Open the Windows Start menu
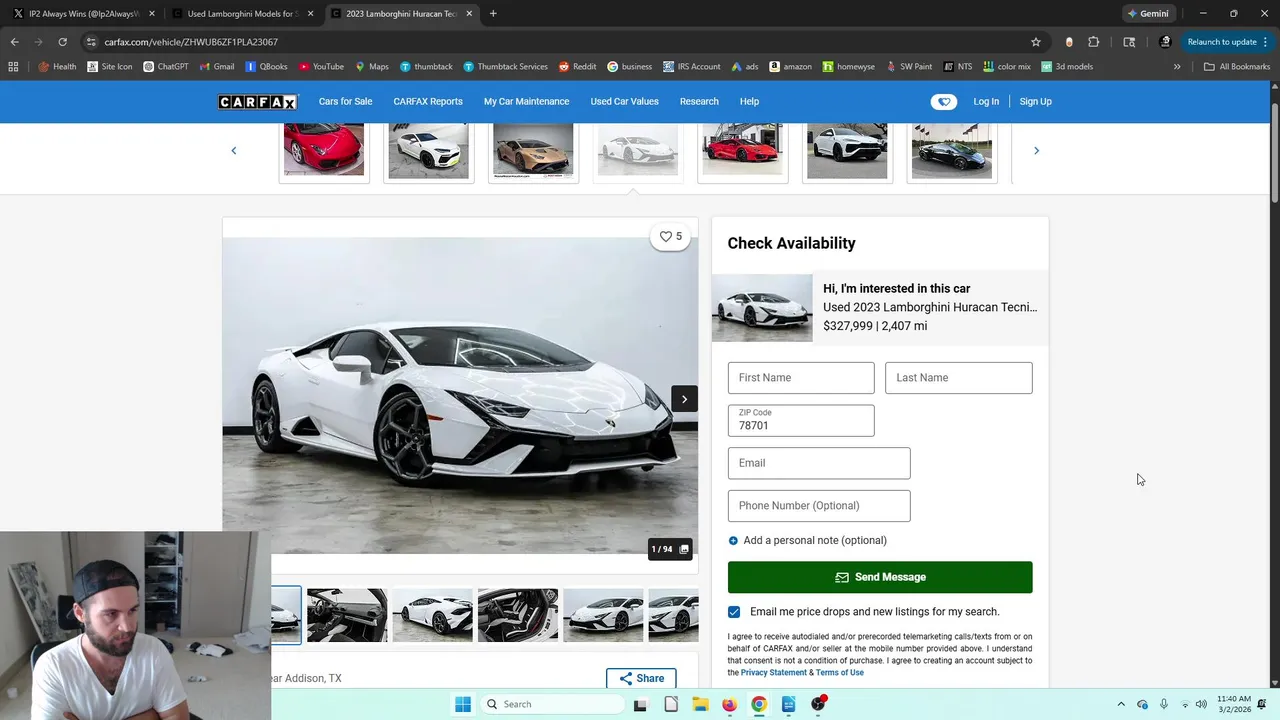Screen dimensions: 1280x720 (463, 704)
